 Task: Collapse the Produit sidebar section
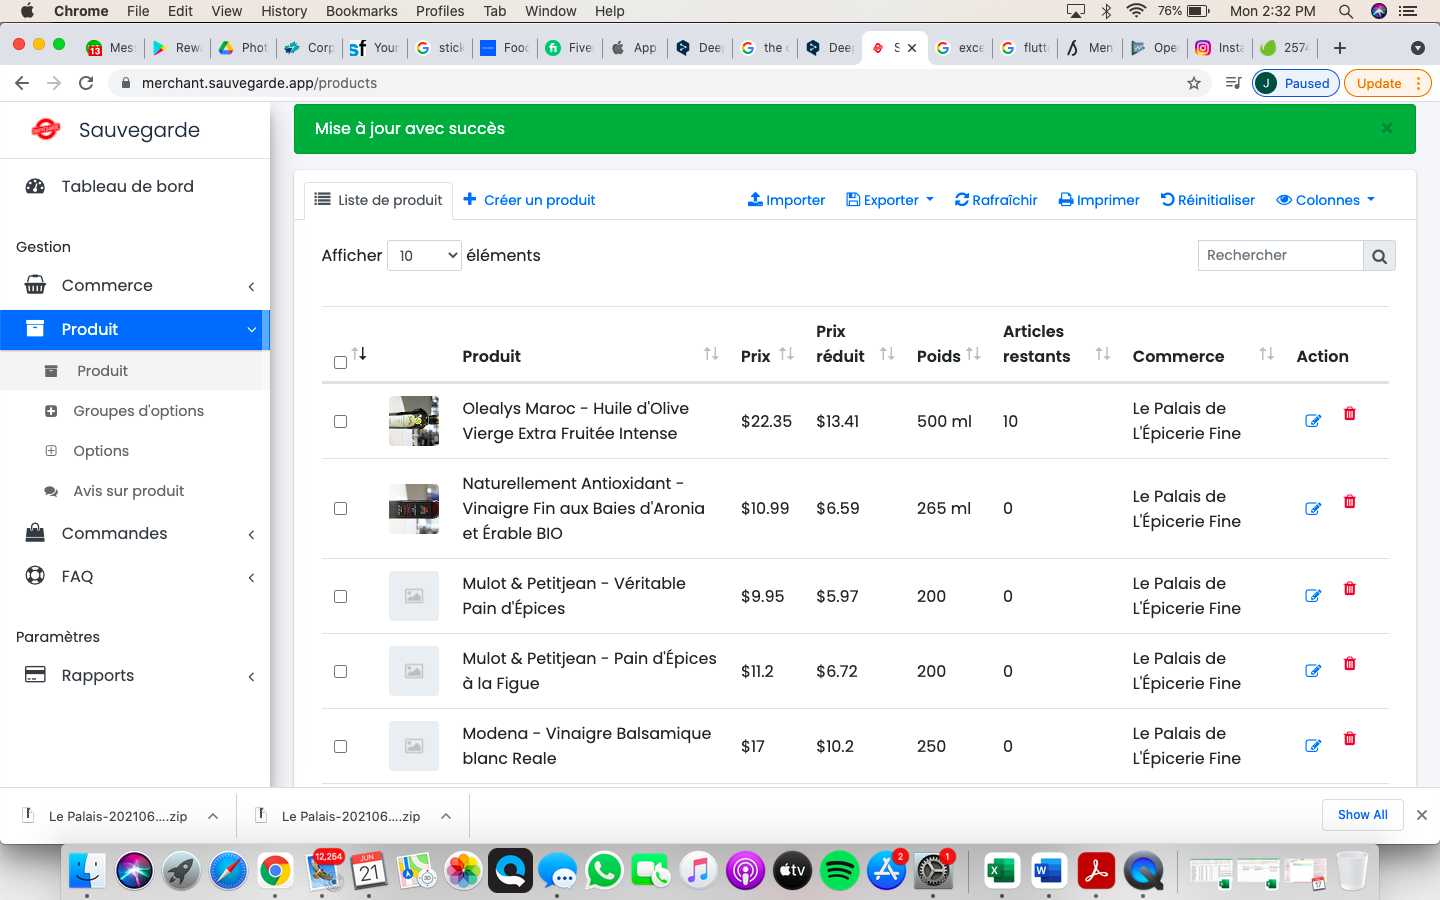[135, 329]
